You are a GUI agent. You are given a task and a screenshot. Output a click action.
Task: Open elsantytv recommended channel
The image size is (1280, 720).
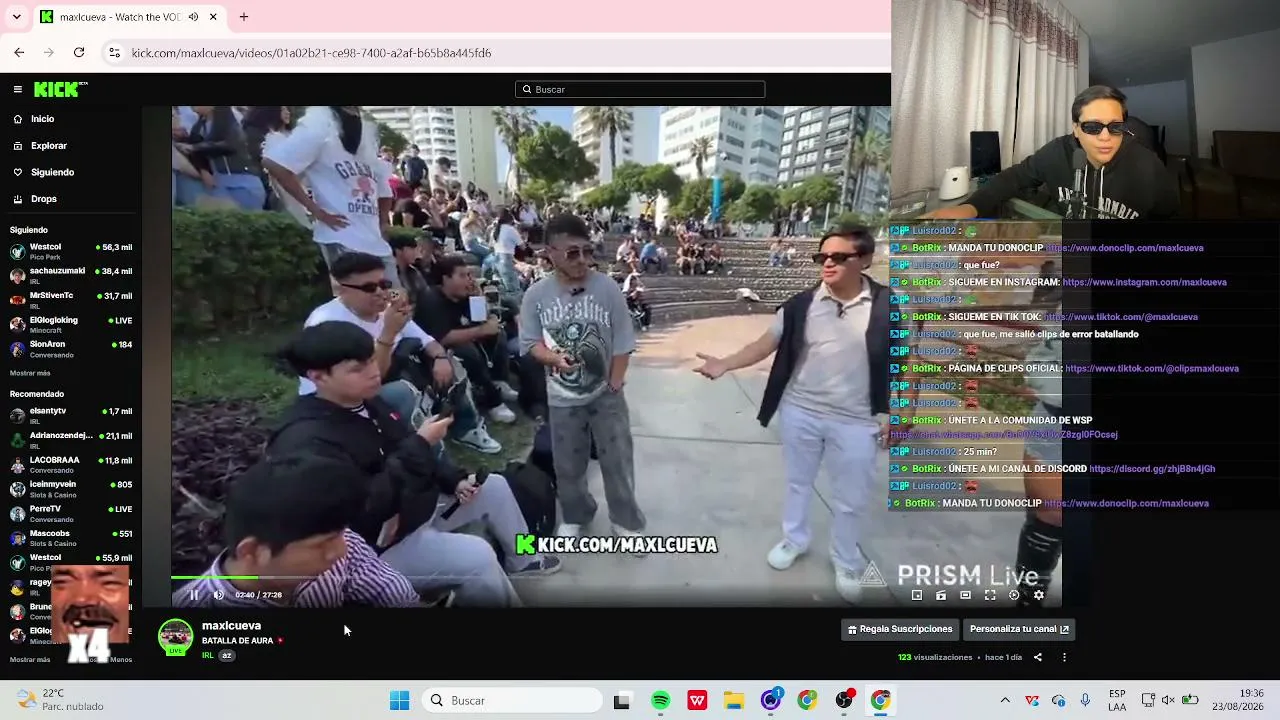click(70, 415)
